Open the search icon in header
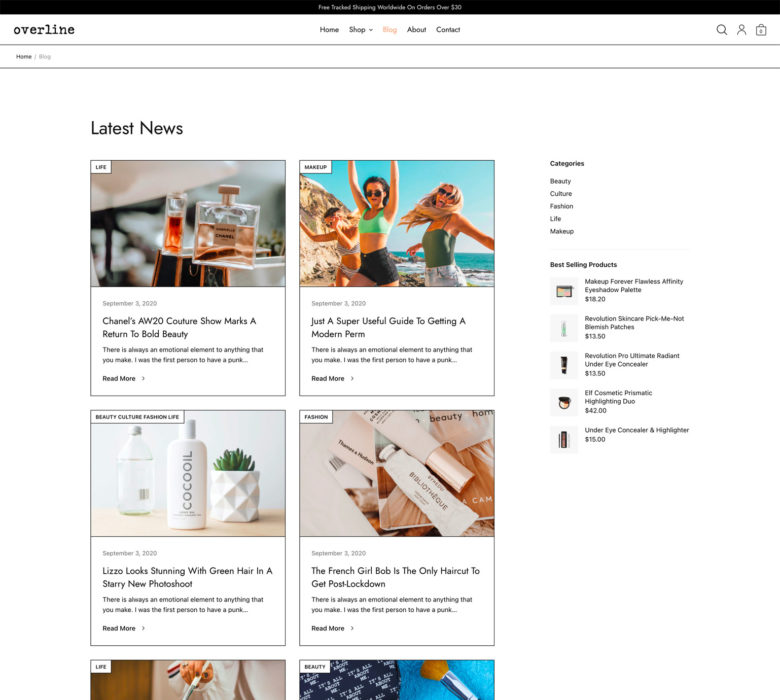 click(721, 30)
